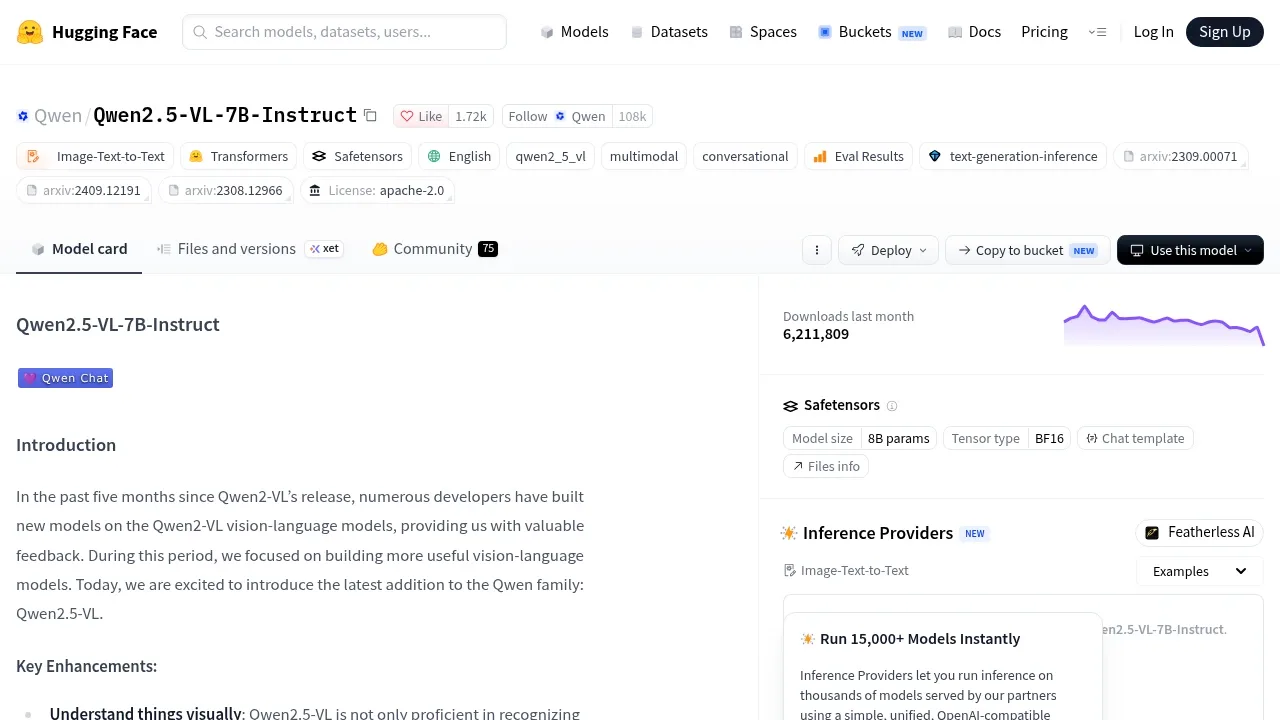The image size is (1280, 720).
Task: Open the more navigation menu icon
Action: tap(1097, 32)
